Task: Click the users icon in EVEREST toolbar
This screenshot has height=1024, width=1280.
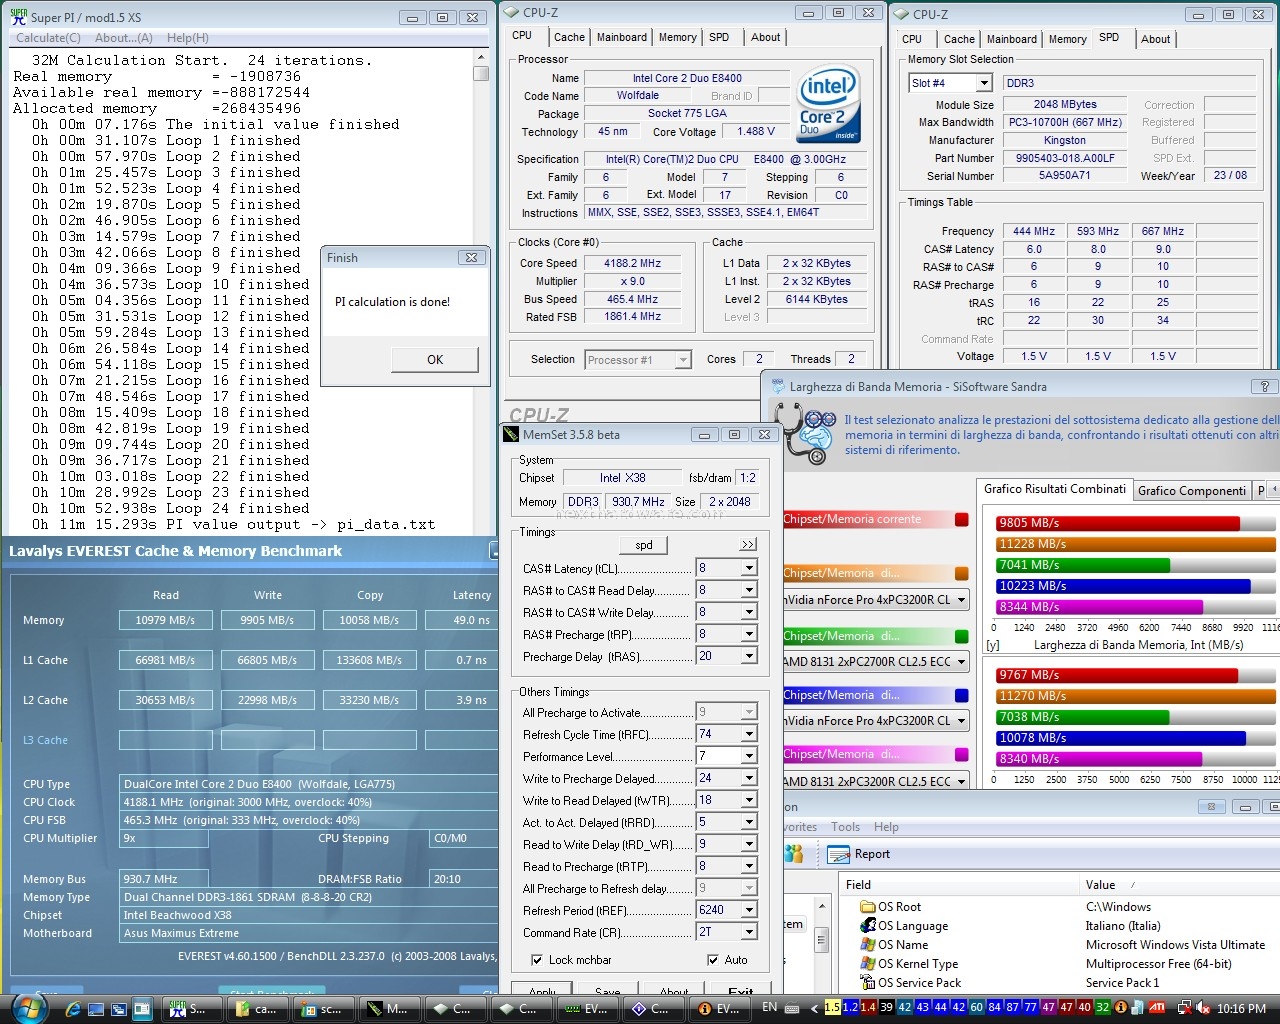Action: click(x=794, y=854)
